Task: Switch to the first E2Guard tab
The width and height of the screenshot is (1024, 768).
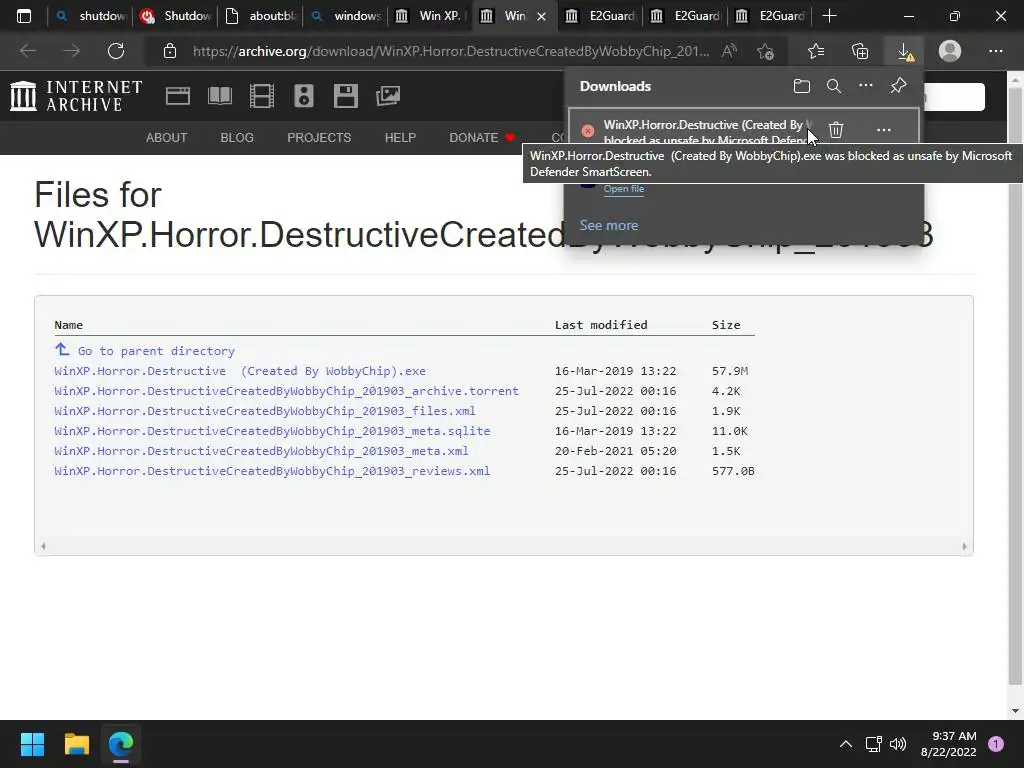Action: [x=601, y=16]
